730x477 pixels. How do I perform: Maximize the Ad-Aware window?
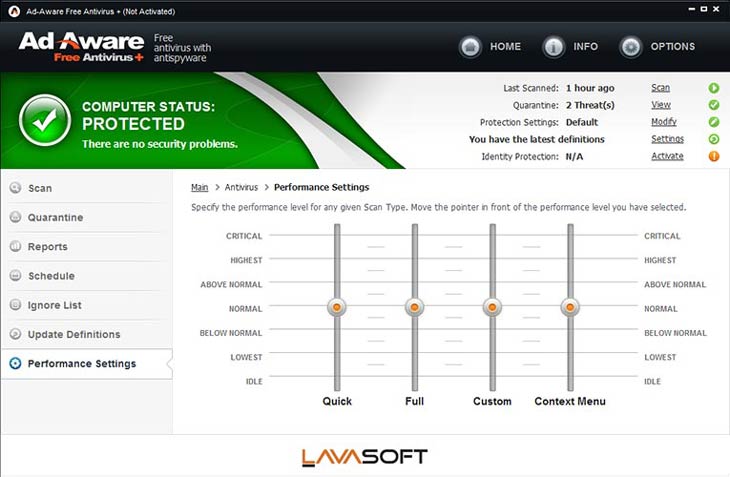704,9
